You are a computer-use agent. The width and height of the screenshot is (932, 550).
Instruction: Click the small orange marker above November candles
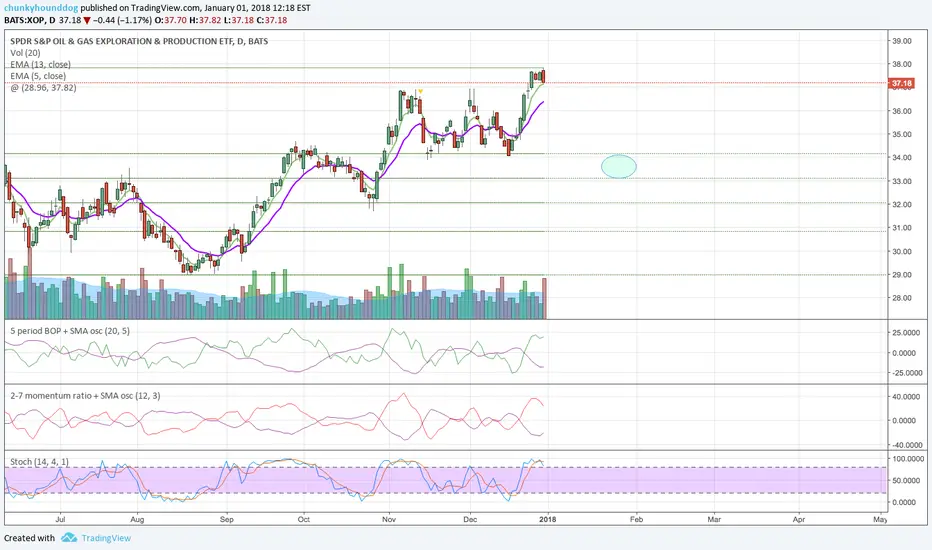pos(420,91)
